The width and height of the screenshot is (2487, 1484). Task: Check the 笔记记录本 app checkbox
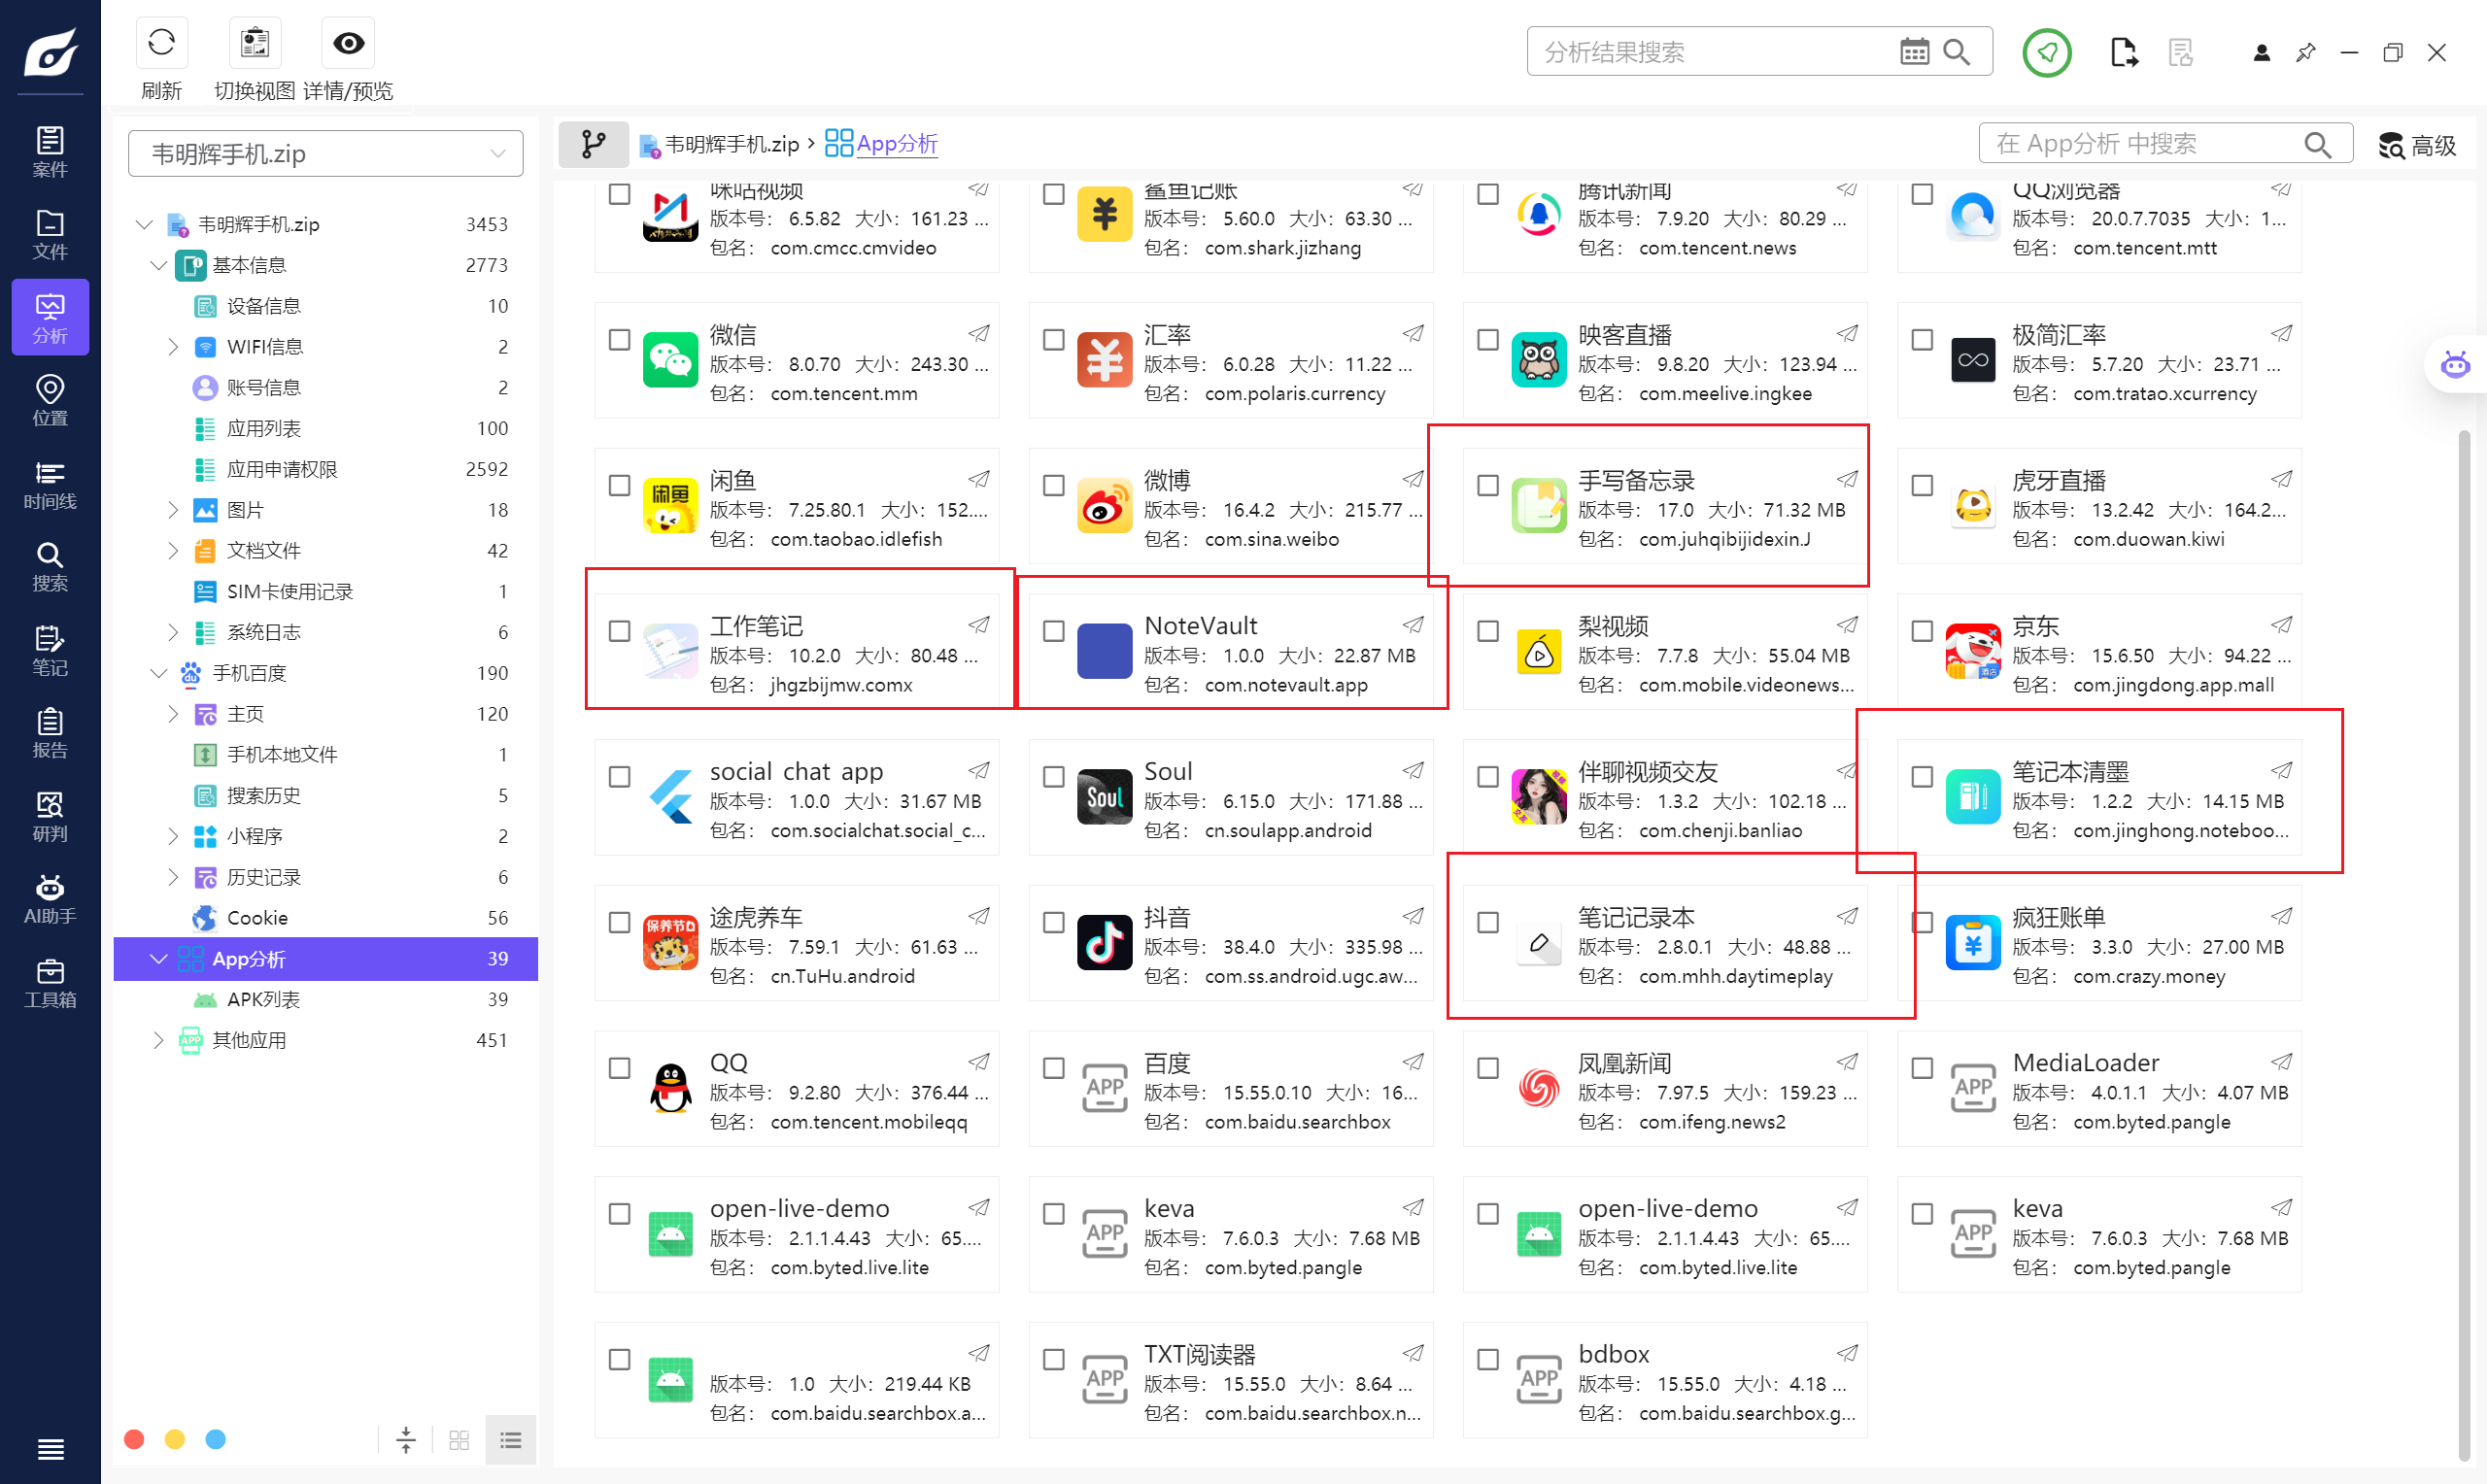point(1487,921)
